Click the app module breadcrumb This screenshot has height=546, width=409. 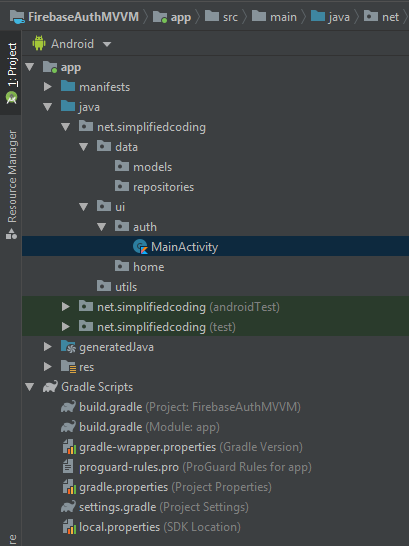[172, 17]
